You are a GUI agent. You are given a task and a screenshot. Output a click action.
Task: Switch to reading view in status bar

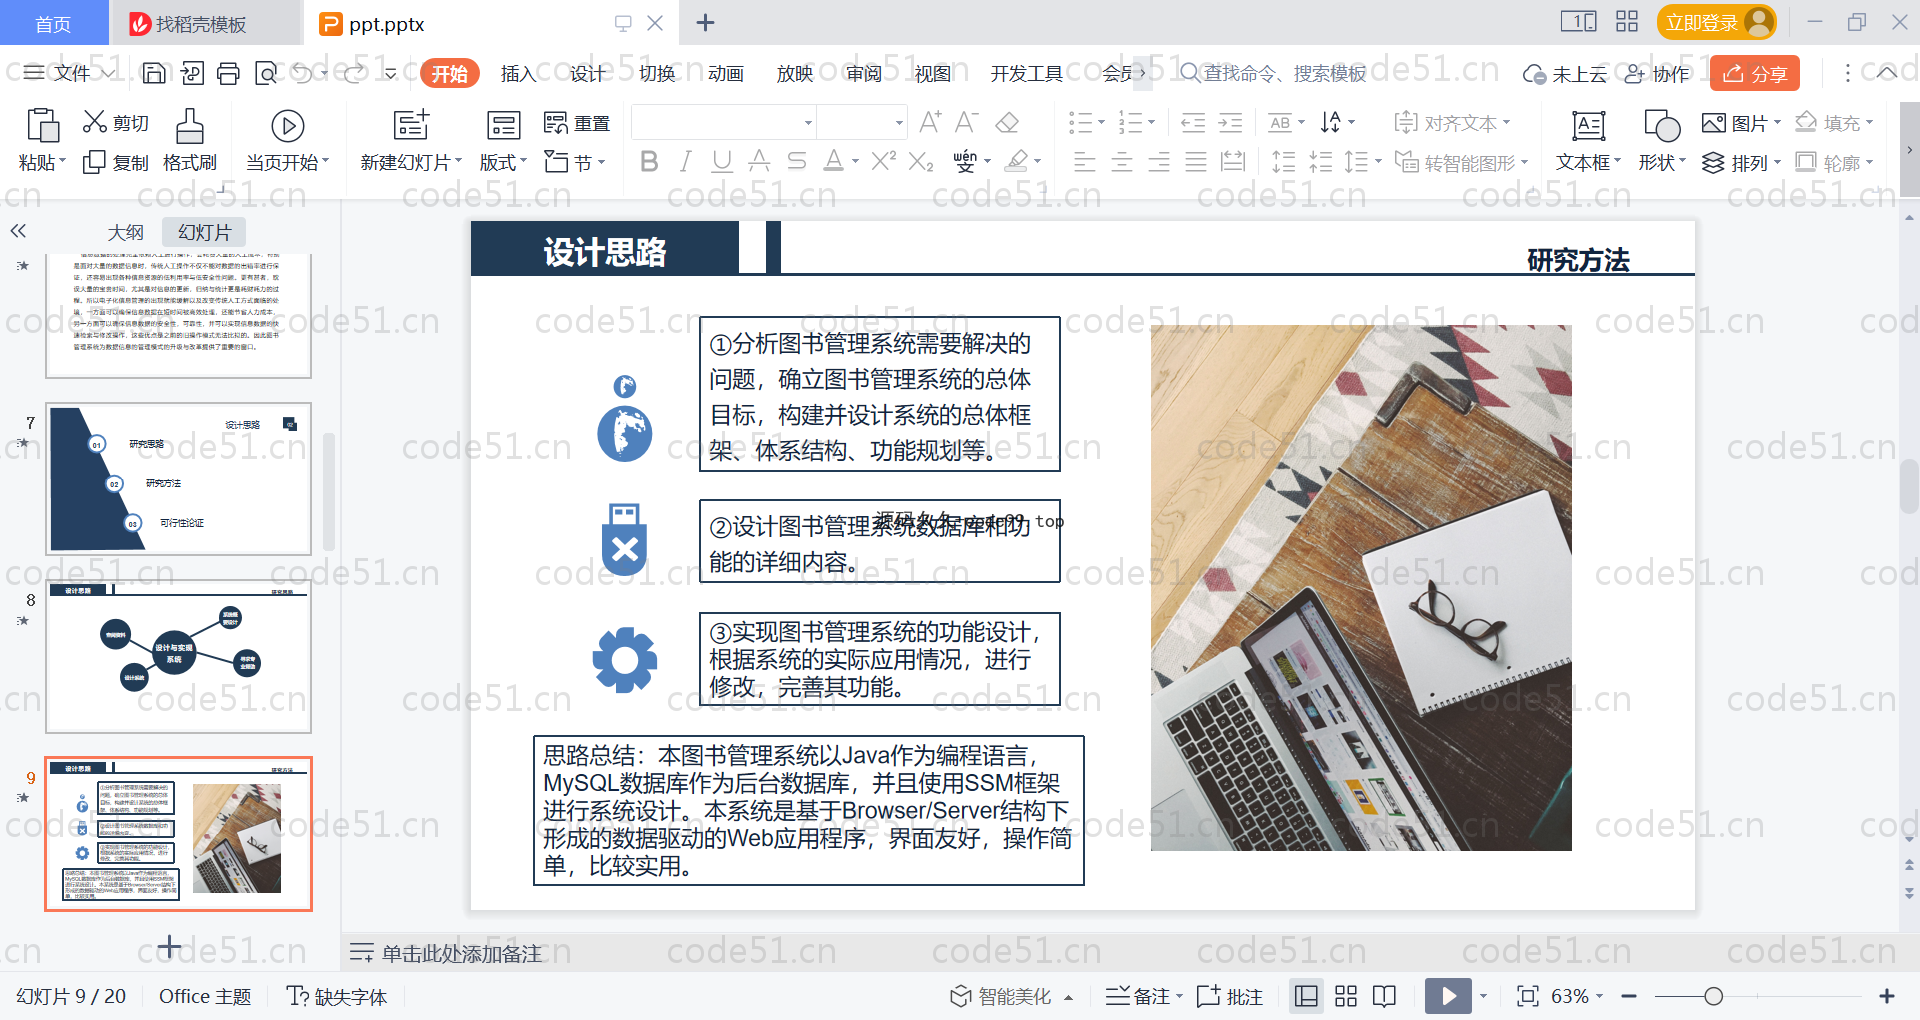[x=1384, y=996]
